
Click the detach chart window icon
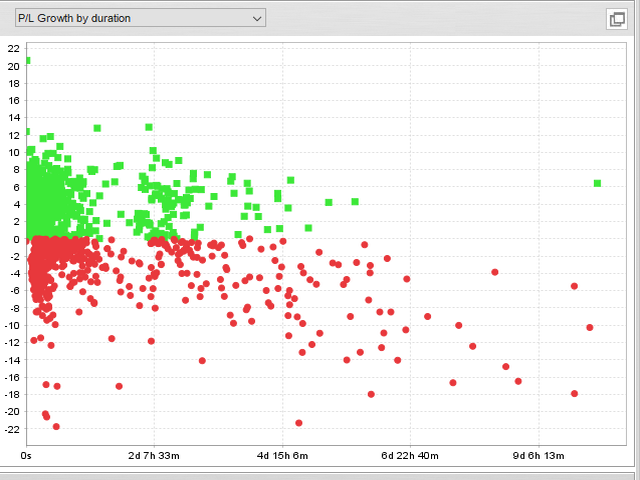(617, 19)
